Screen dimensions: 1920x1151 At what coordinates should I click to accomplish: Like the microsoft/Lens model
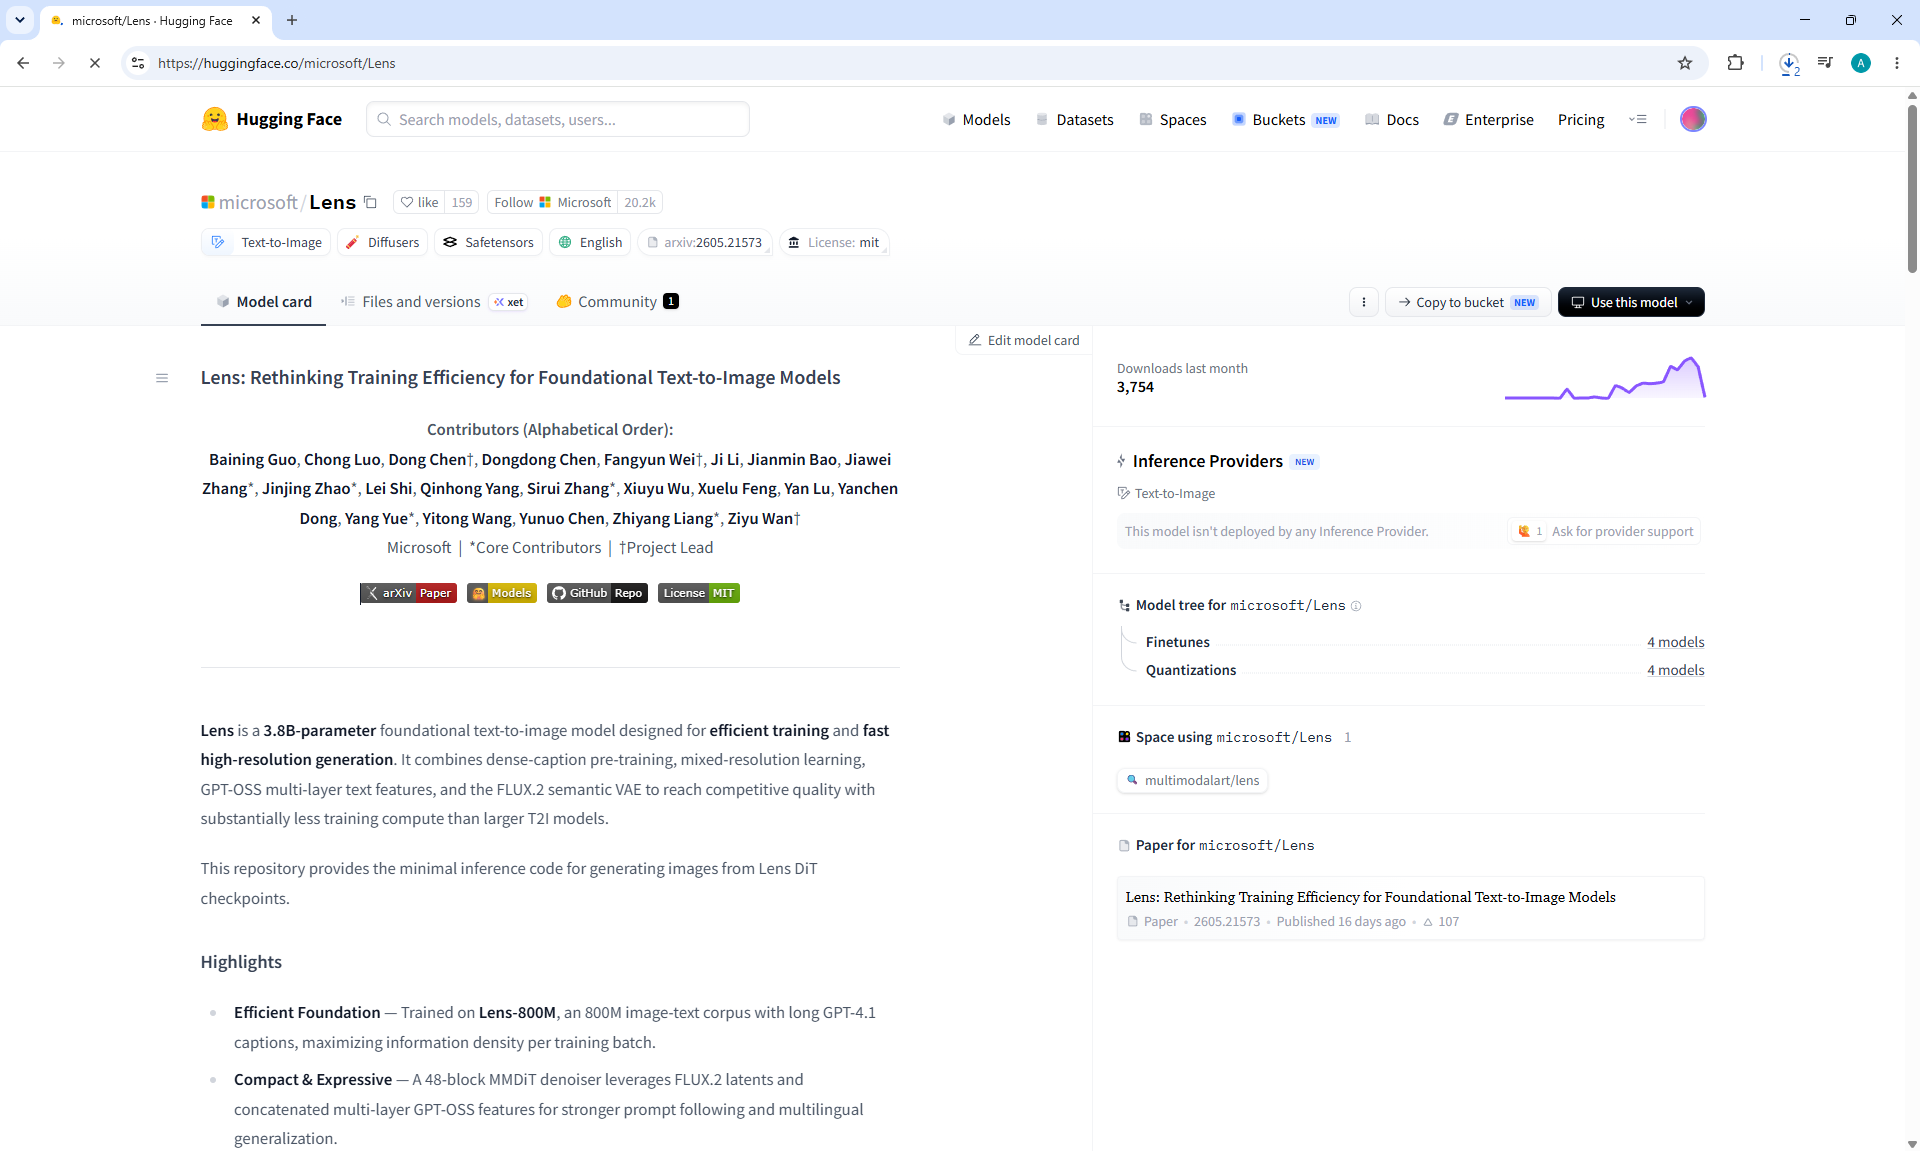pos(420,202)
